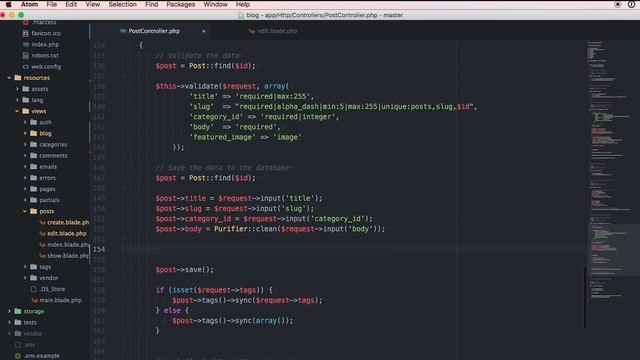Click gutter line number 154
The height and width of the screenshot is (360, 640).
[x=99, y=249]
